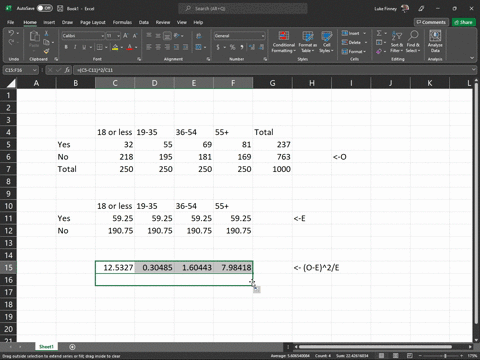This screenshot has height=360, width=480.
Task: Click the Wrap Text icon
Action: tap(199, 36)
